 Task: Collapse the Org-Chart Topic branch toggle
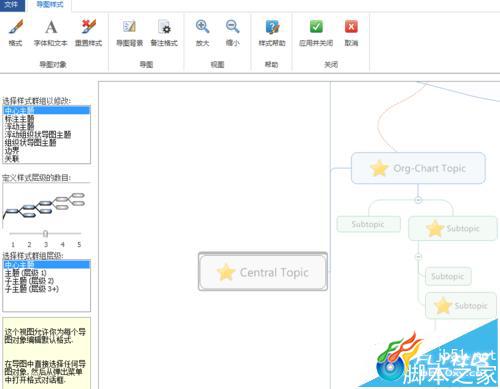tap(418, 200)
